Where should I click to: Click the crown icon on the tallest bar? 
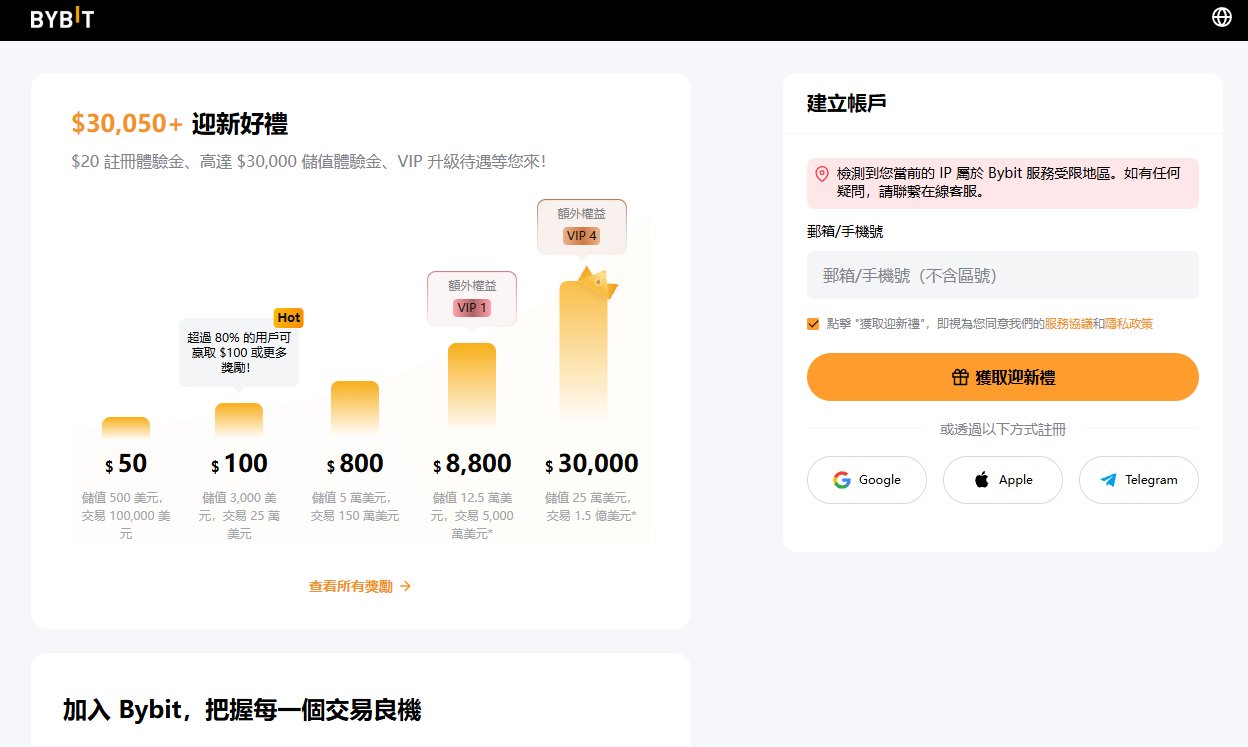599,284
